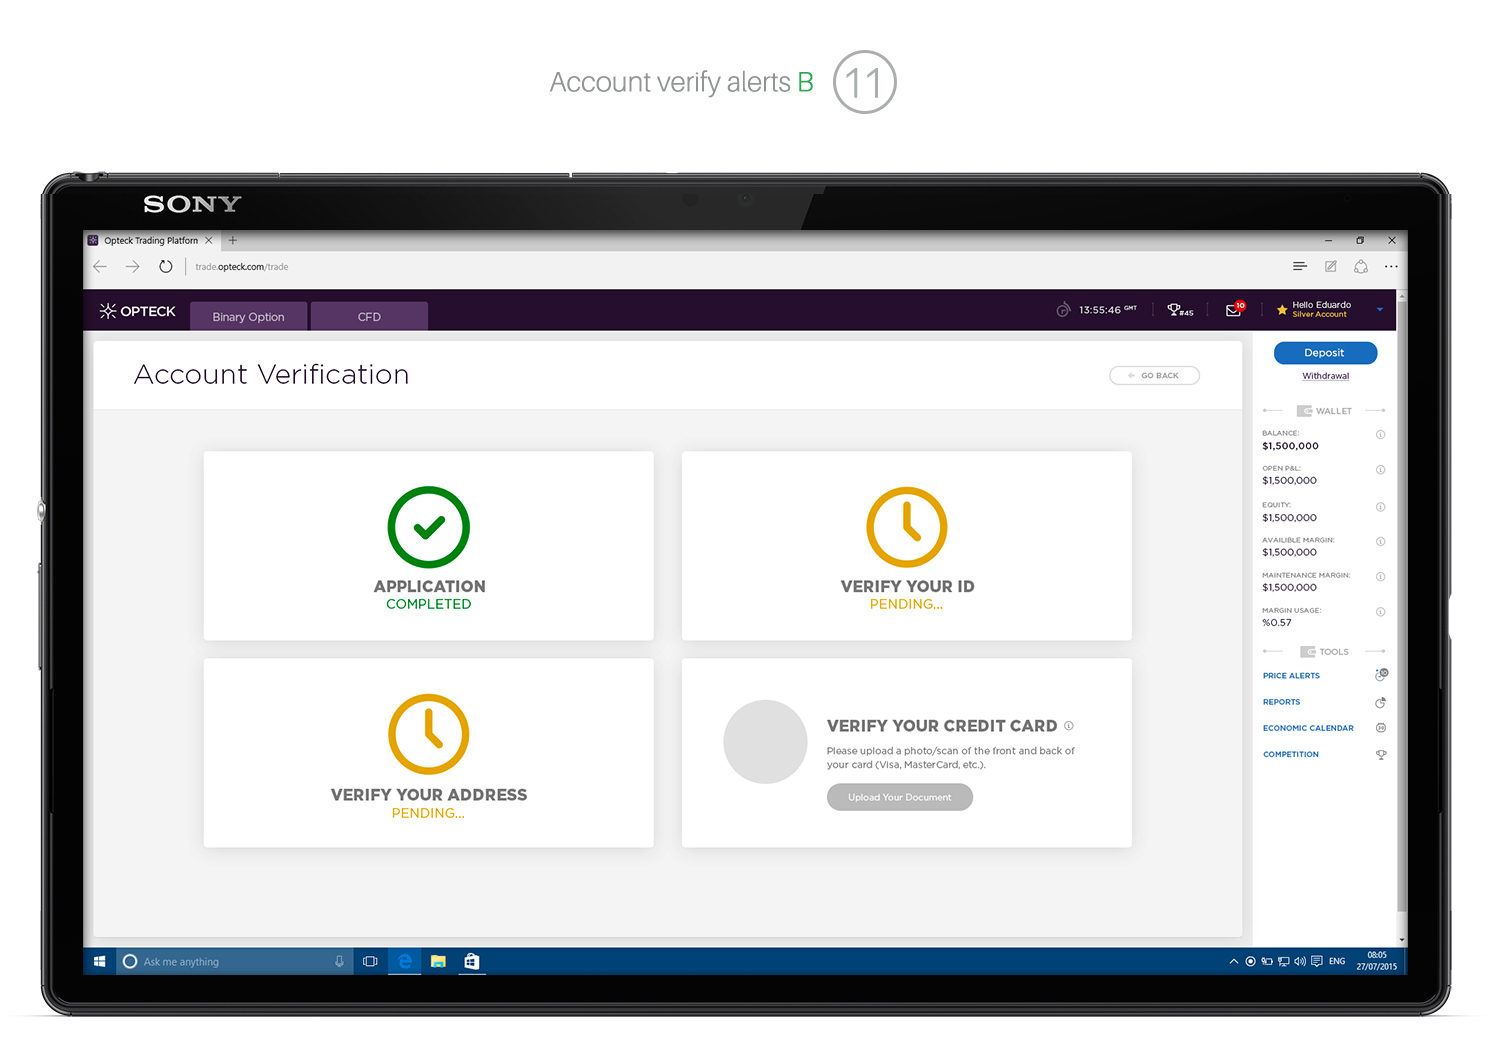Image resolution: width=1491 pixels, height=1057 pixels.
Task: Show info for Equity
Action: (x=1380, y=506)
